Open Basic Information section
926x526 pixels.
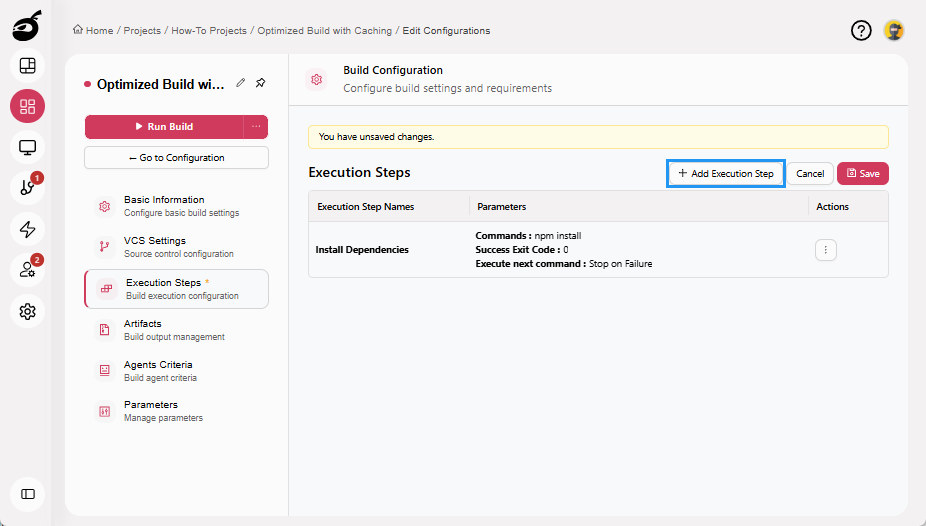177,206
